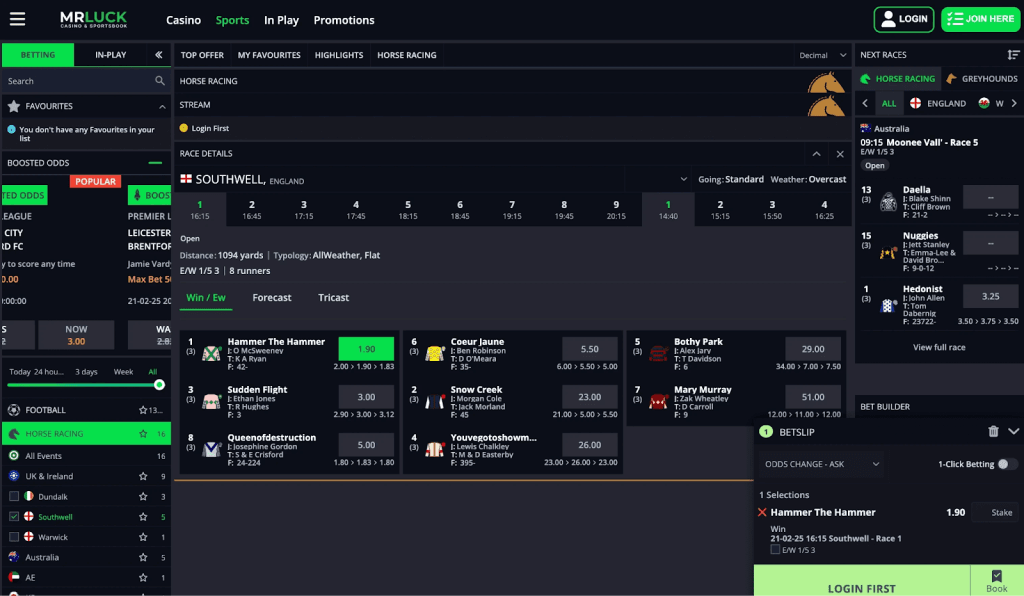The height and width of the screenshot is (596, 1024).
Task: Click Hammer The Hammer jockey silks
Action: (211, 353)
